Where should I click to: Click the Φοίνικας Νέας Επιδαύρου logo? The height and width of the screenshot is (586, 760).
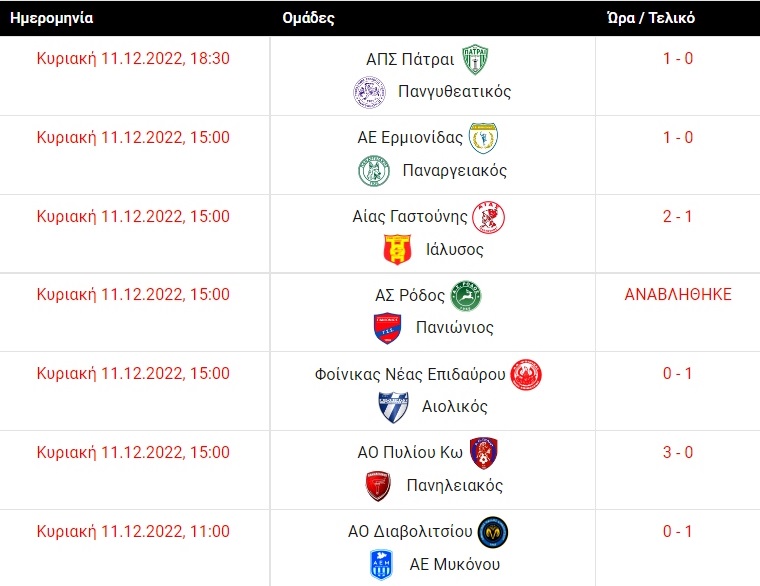coord(526,375)
